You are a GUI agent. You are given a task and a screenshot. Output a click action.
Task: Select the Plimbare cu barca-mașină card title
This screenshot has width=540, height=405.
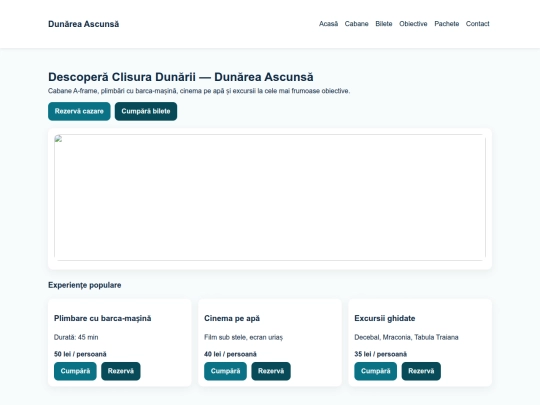103,318
